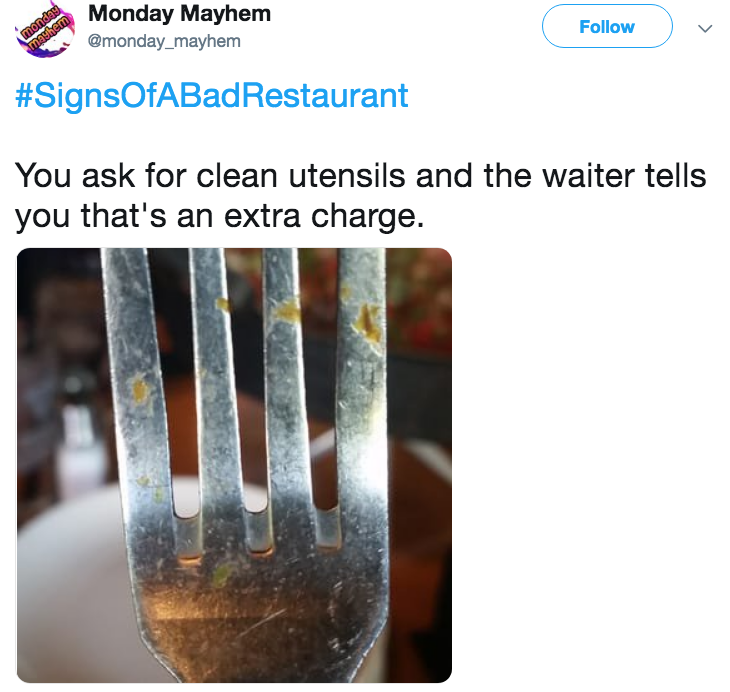
Task: Follow the Monday Mayhem account
Action: click(607, 27)
